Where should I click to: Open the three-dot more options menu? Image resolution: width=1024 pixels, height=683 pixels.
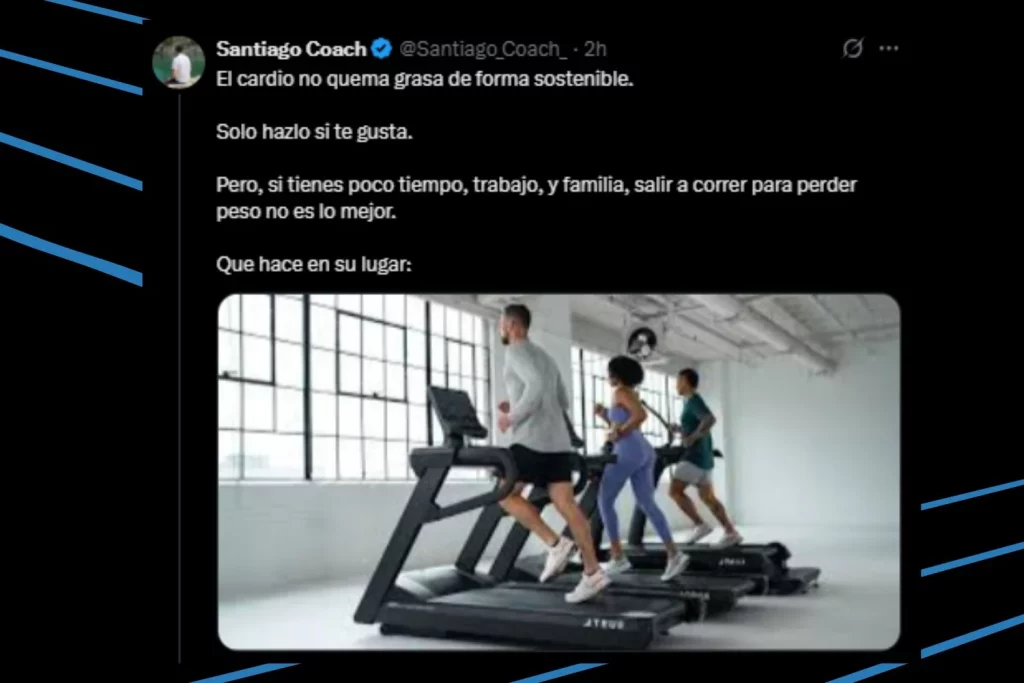(x=888, y=48)
